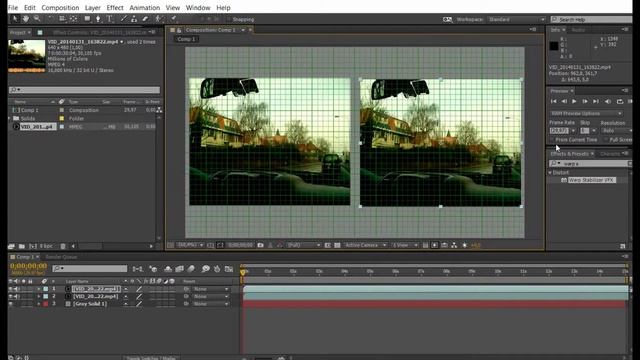640x360 pixels.
Task: Toggle Snapping checkbox in toolbar
Action: [x=229, y=19]
